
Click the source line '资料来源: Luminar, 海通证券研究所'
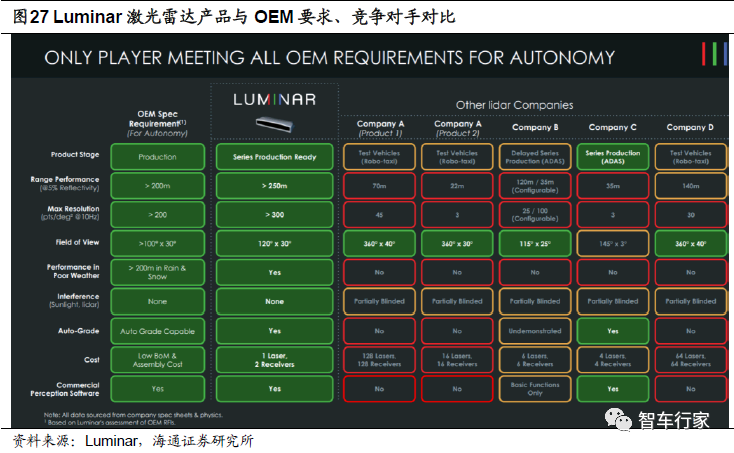tap(133, 441)
